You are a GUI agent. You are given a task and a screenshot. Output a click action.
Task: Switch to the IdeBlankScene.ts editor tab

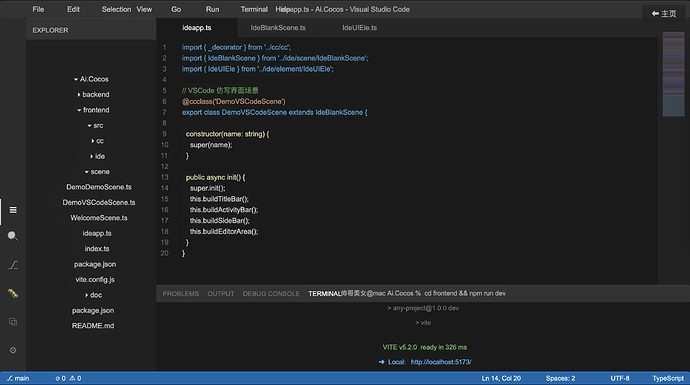(x=278, y=28)
